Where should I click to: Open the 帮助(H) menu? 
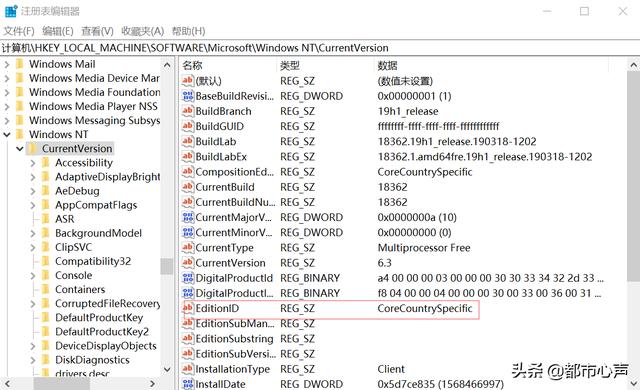188,31
